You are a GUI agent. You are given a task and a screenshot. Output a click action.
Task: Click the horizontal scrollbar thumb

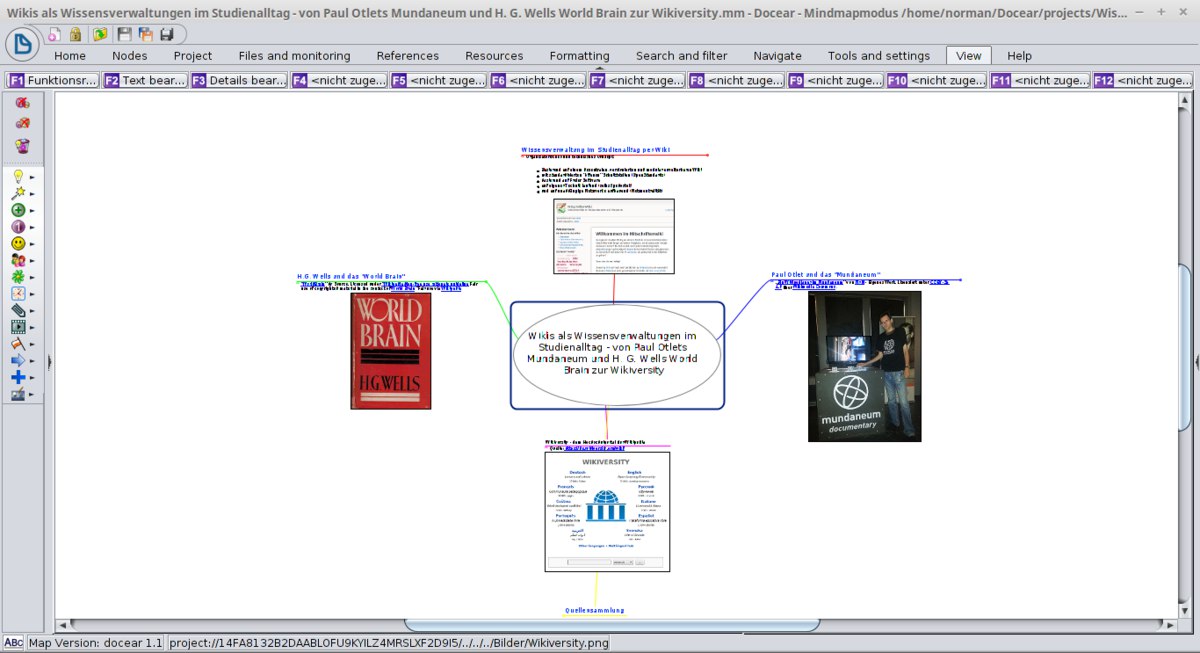pyautogui.click(x=612, y=625)
